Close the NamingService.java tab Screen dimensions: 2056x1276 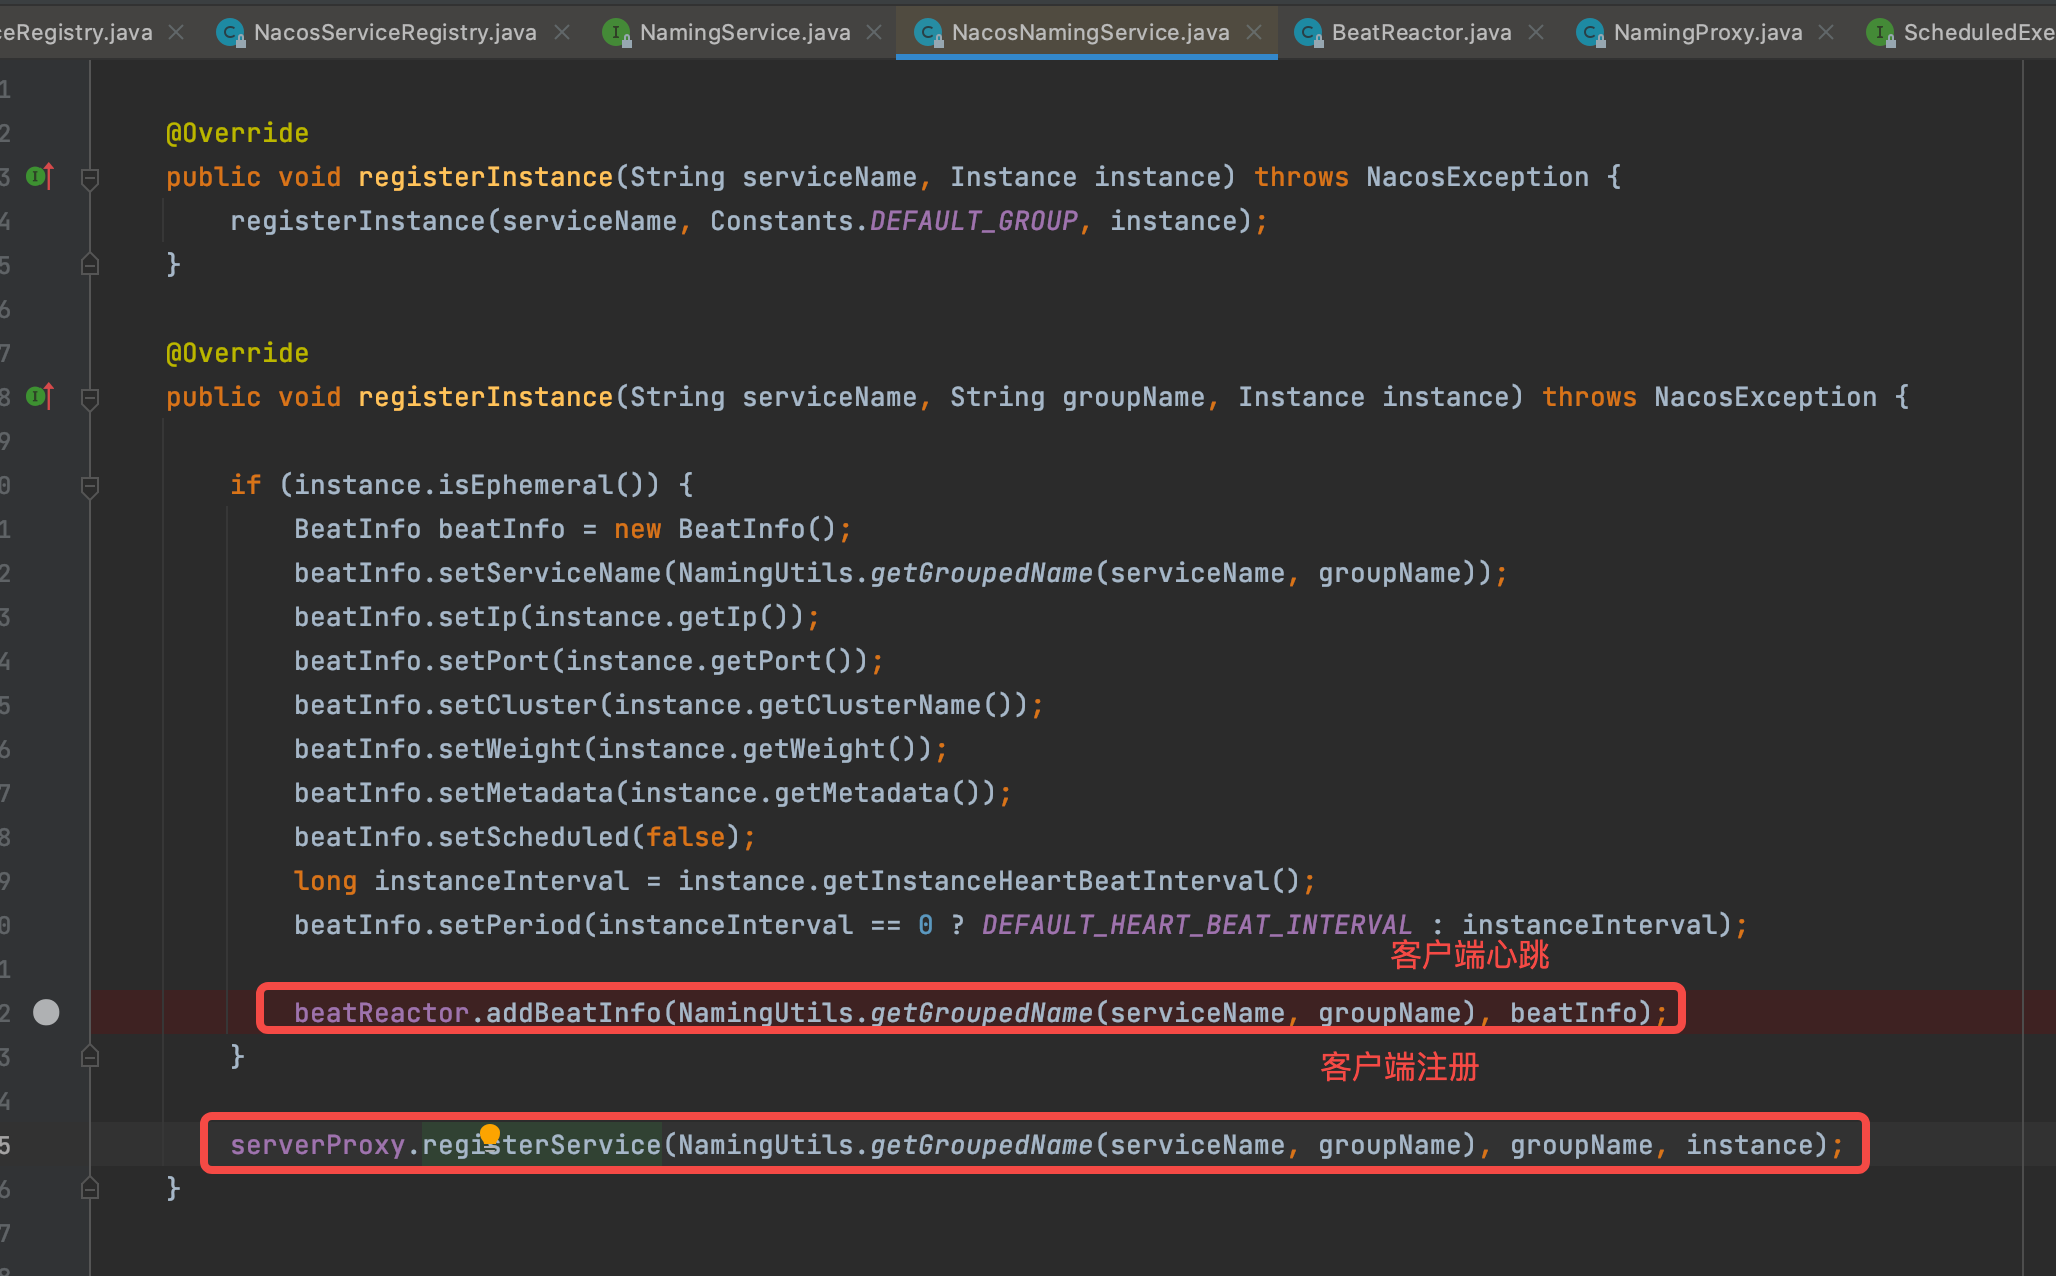pyautogui.click(x=874, y=33)
